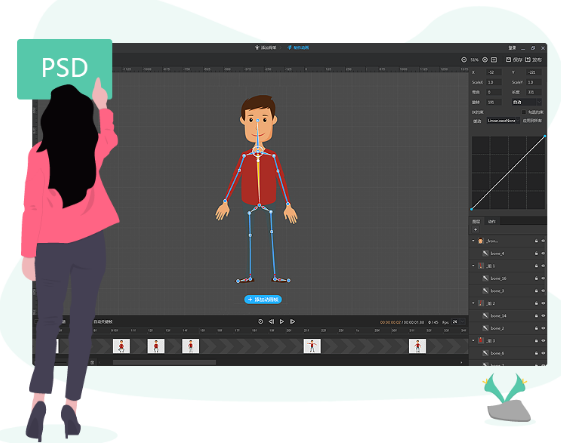561x443 pixels.
Task: Lock the red torso layer group
Action: pos(536,341)
